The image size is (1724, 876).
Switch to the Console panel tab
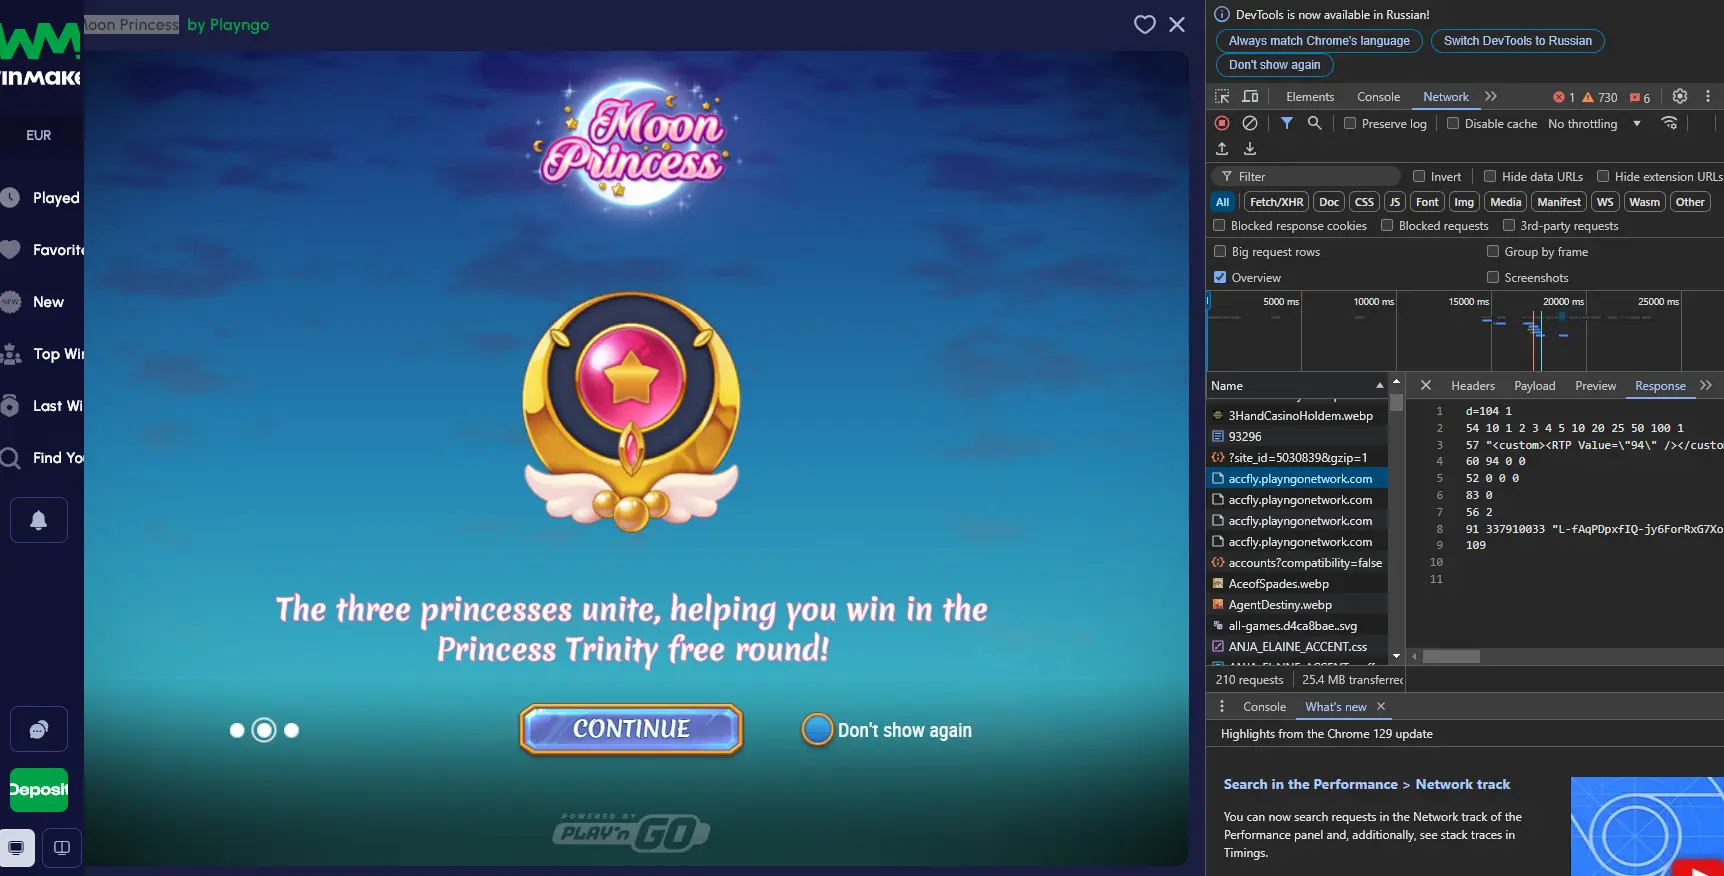pos(1378,97)
